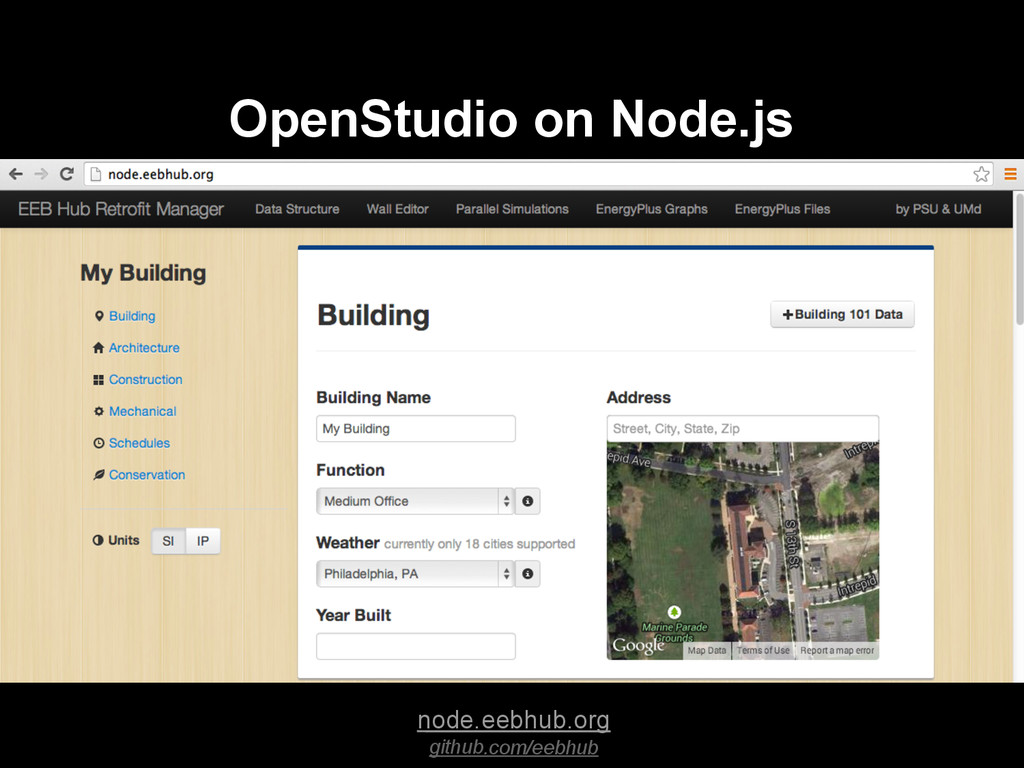The width and height of the screenshot is (1024, 768).
Task: Click the gear icon beside Mechanical
Action: pos(99,411)
